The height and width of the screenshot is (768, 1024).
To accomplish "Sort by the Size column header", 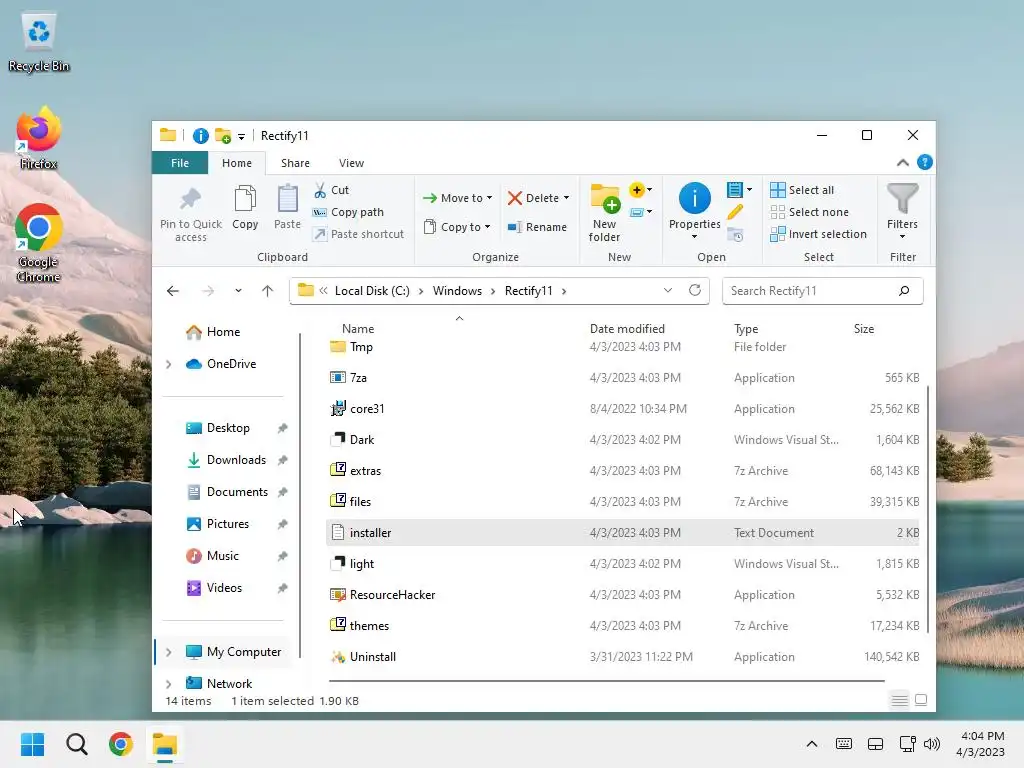I will 863,328.
